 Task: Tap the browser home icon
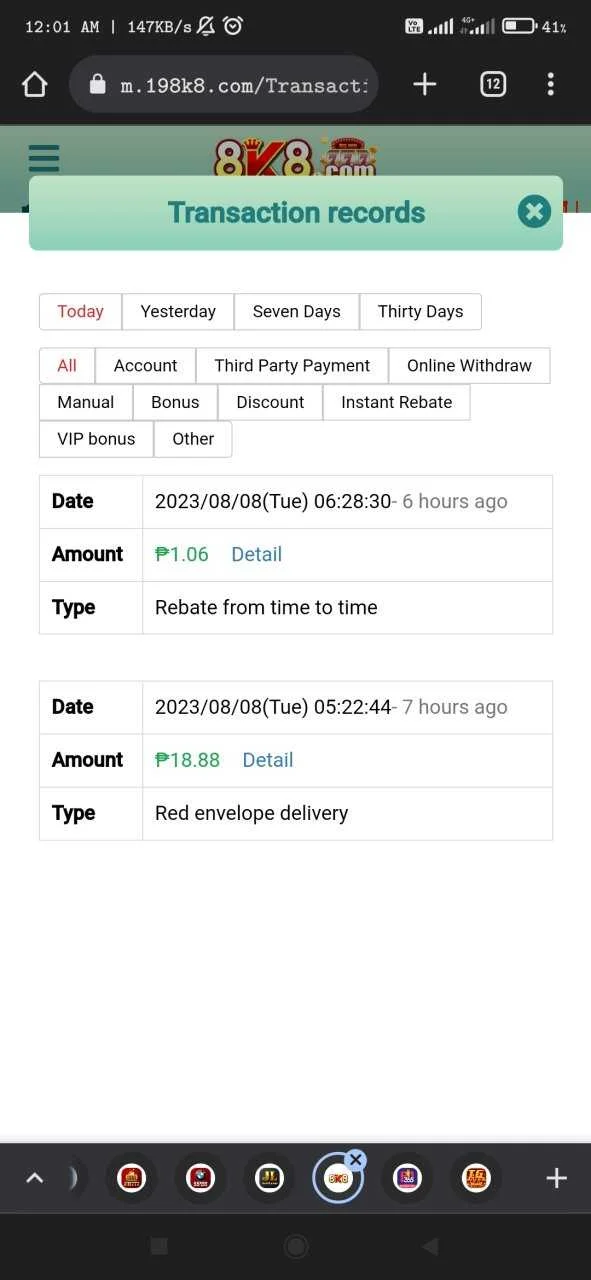35,84
